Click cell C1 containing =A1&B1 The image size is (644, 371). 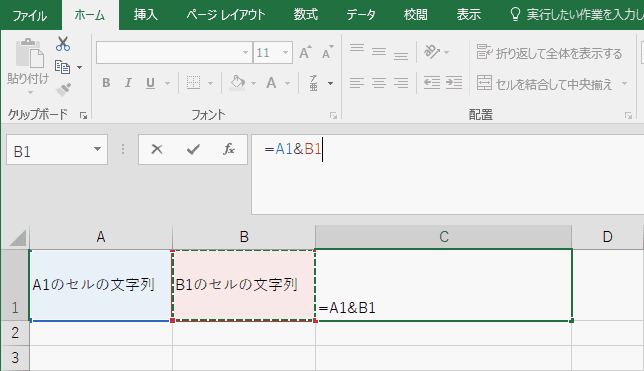(x=444, y=285)
